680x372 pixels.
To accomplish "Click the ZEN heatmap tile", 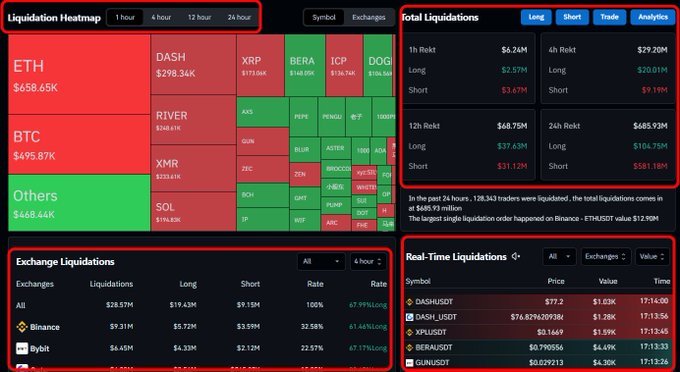I will 304,174.
